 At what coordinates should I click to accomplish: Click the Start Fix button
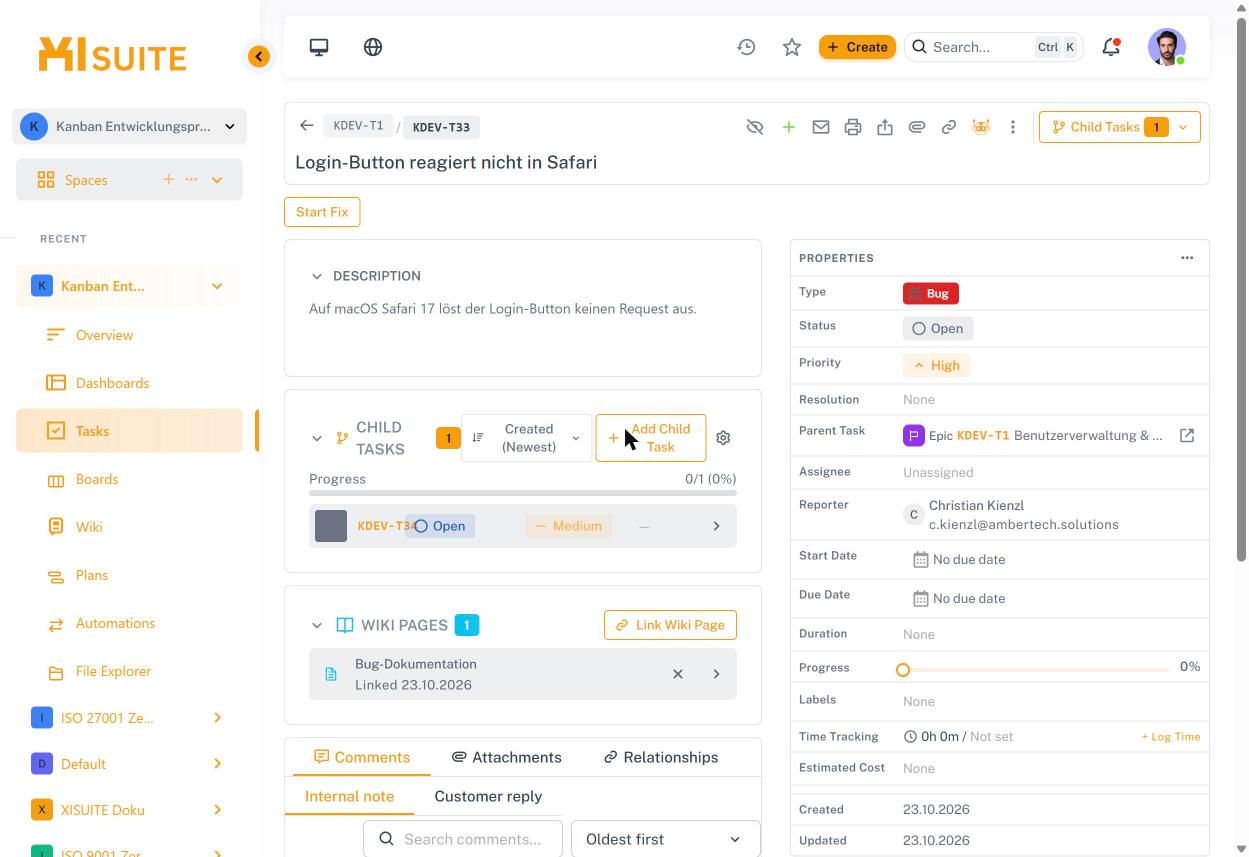tap(322, 212)
